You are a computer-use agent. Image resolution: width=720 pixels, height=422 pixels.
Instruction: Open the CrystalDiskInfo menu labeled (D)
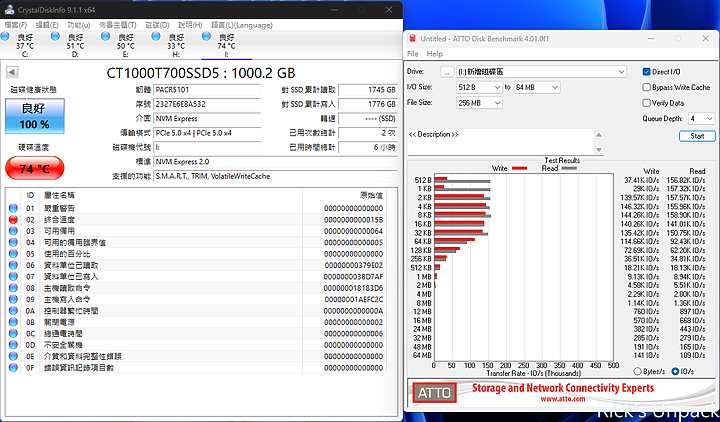pyautogui.click(x=158, y=25)
